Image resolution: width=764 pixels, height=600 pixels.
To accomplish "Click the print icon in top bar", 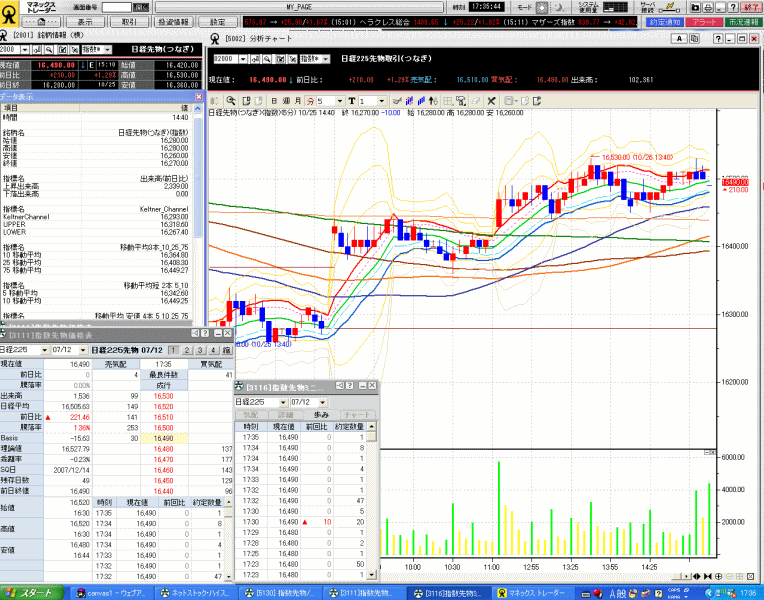I will point(708,7).
